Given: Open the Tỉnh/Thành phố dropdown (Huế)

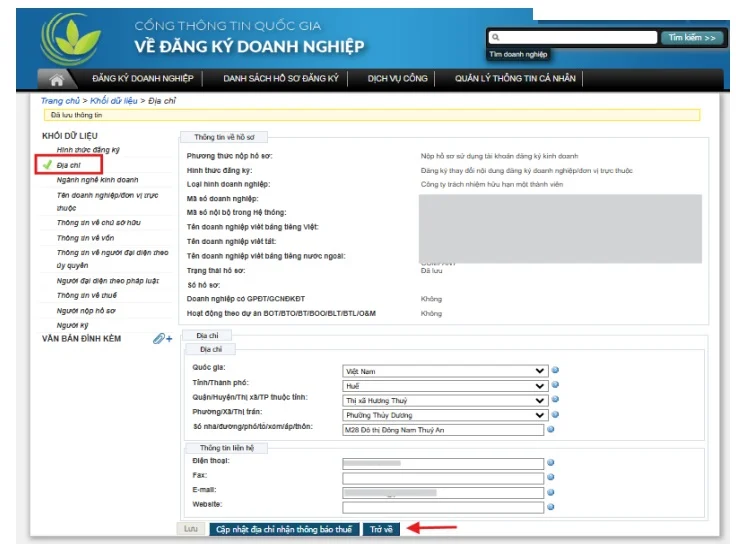Looking at the screenshot, I should tap(445, 386).
